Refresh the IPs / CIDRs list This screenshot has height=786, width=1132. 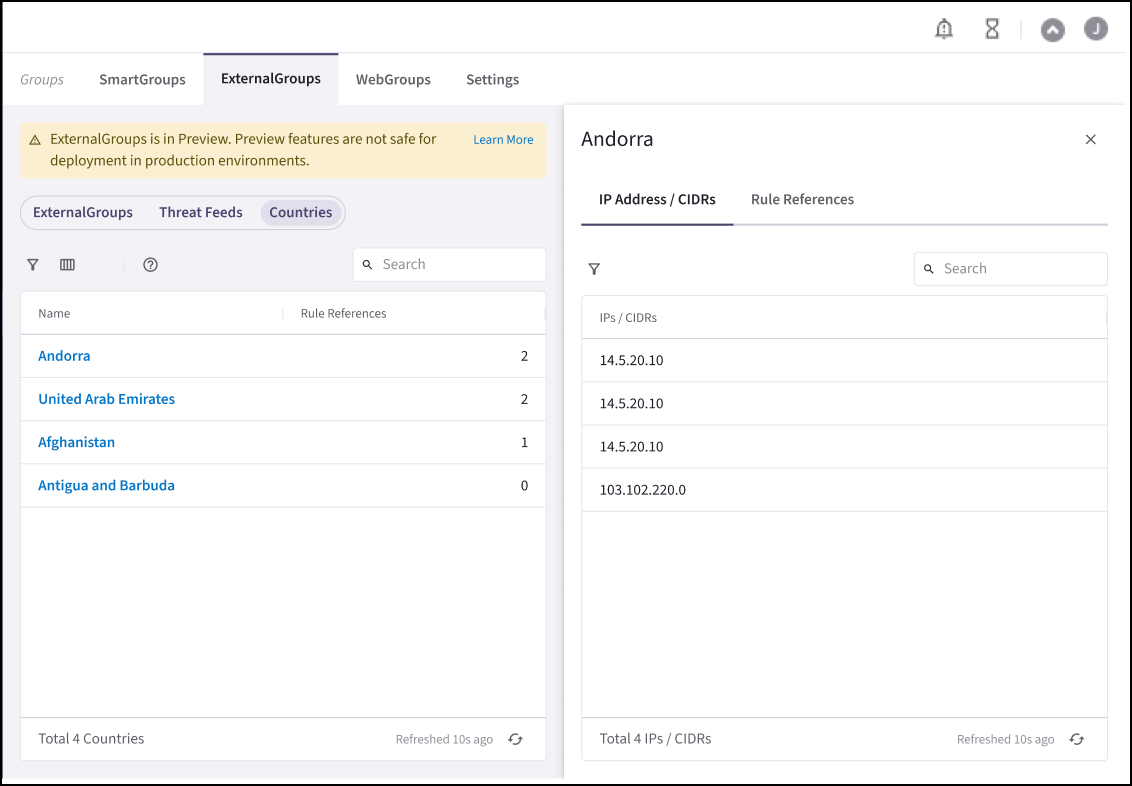click(x=1076, y=739)
